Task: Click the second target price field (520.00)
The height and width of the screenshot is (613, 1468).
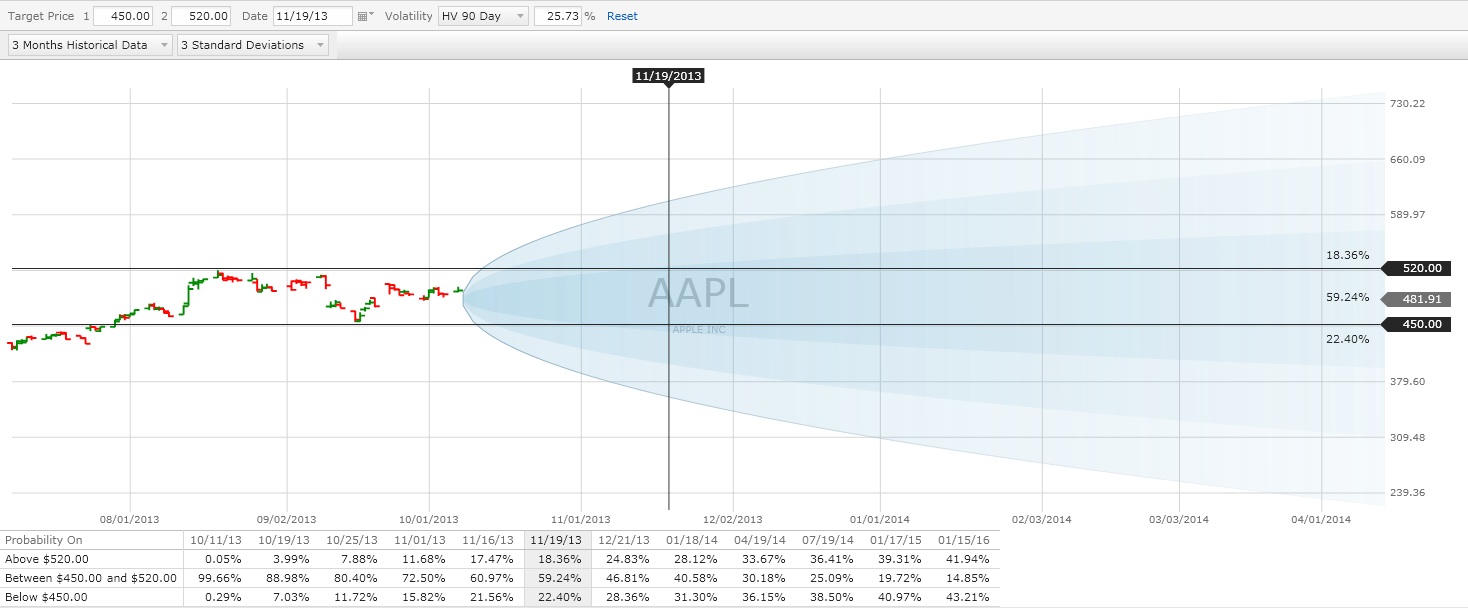Action: click(x=202, y=16)
